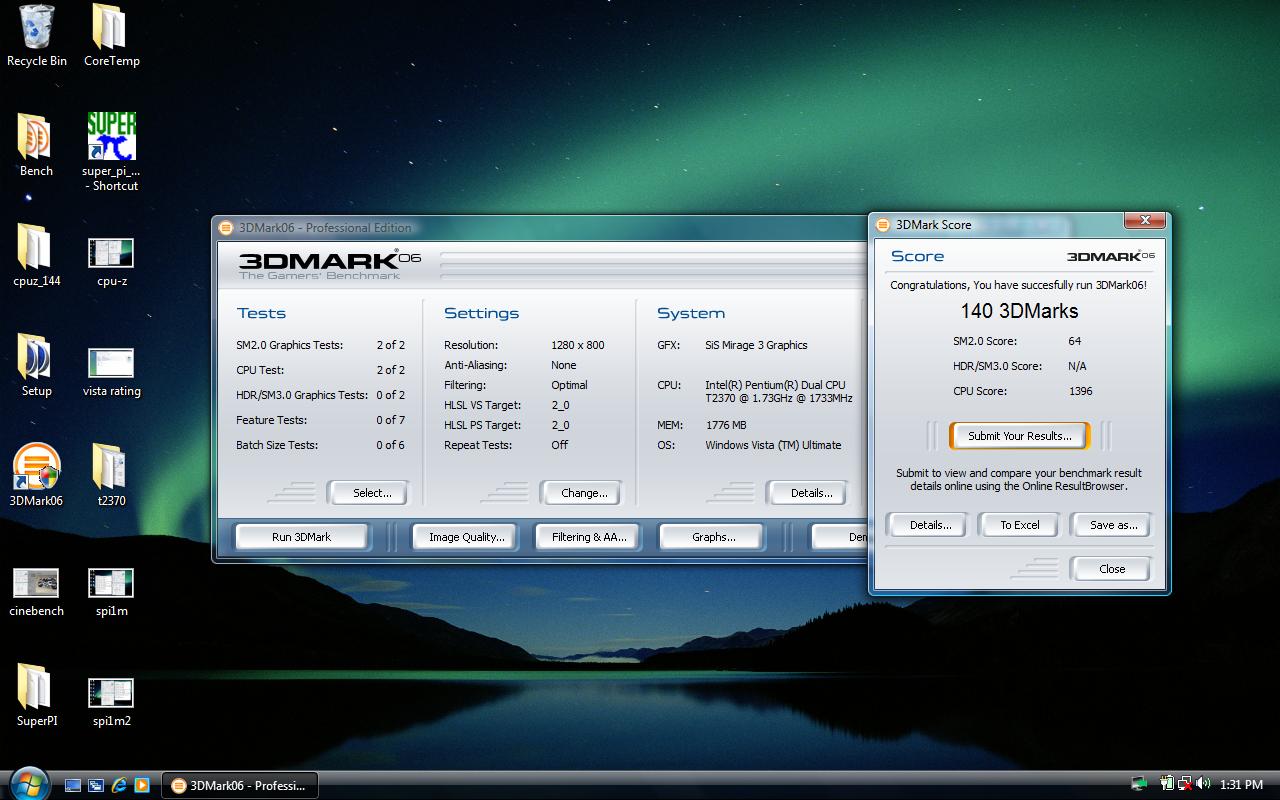
Task: Open the spi1m image icon
Action: pyautogui.click(x=111, y=582)
